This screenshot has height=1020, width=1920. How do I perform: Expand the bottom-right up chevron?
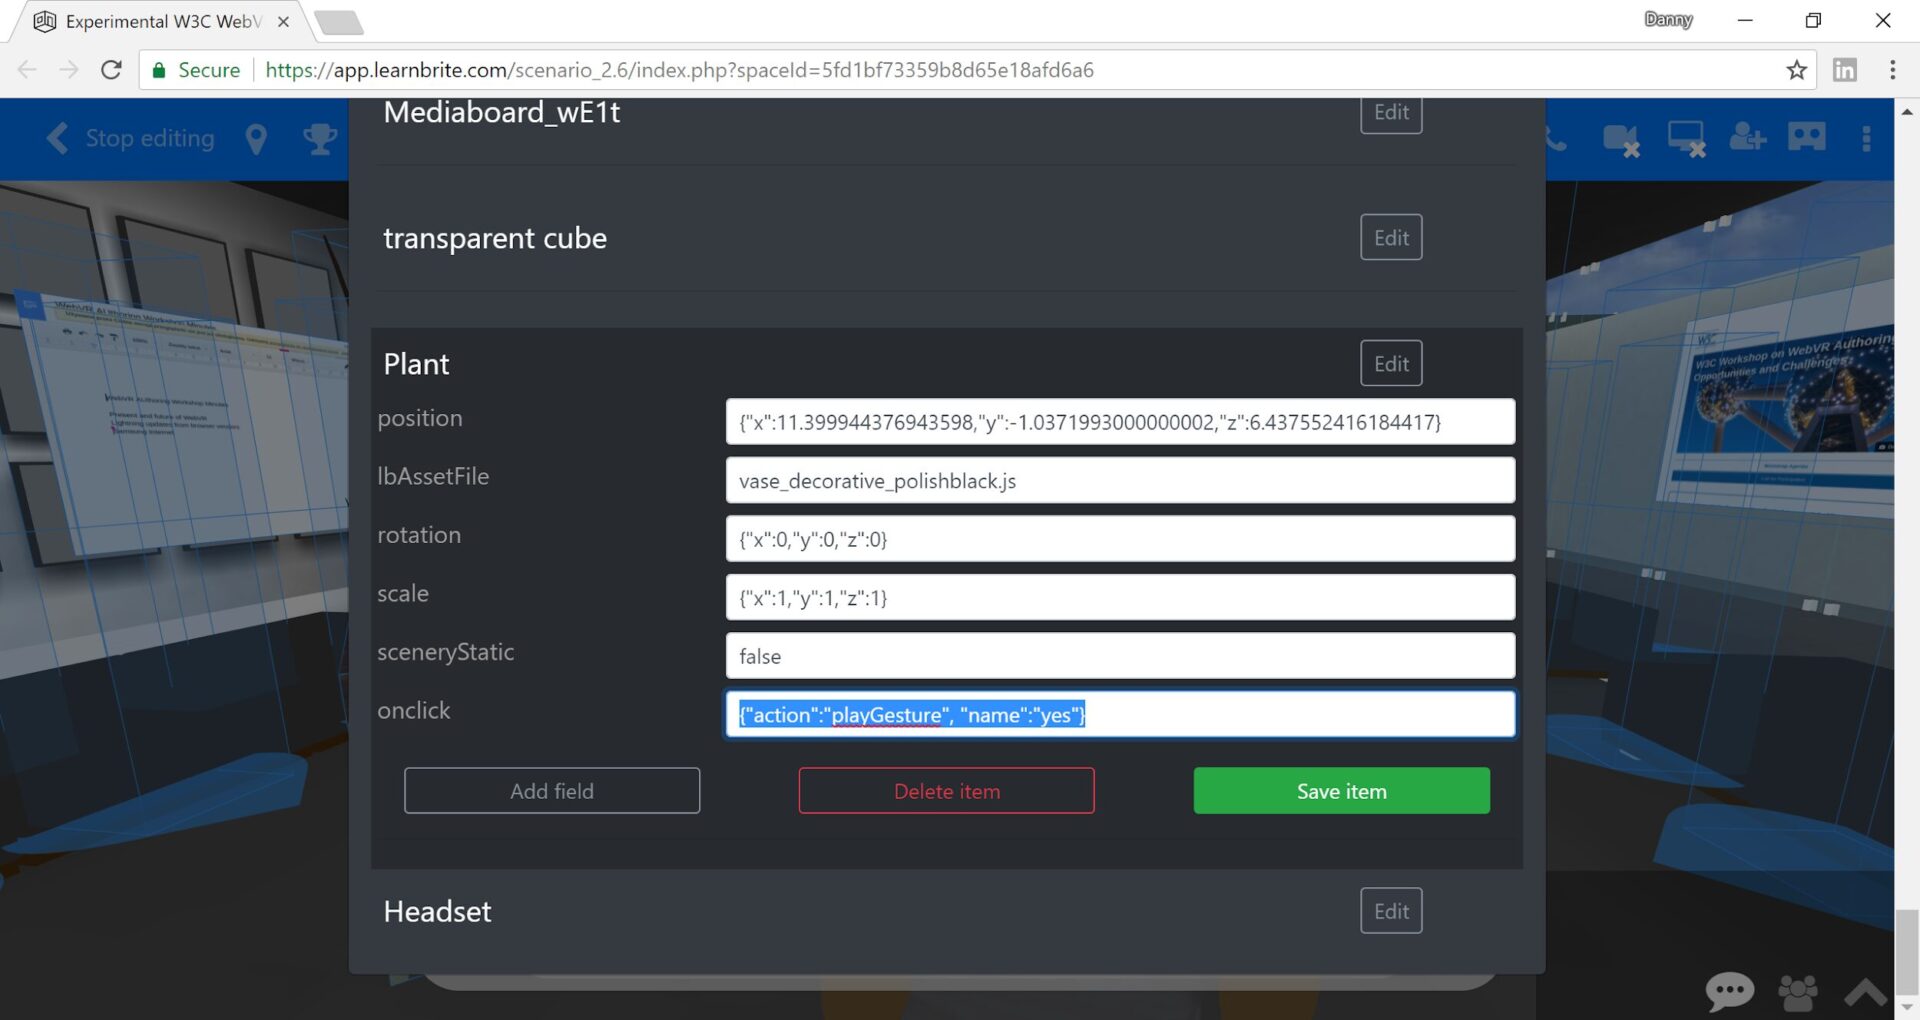(x=1866, y=992)
